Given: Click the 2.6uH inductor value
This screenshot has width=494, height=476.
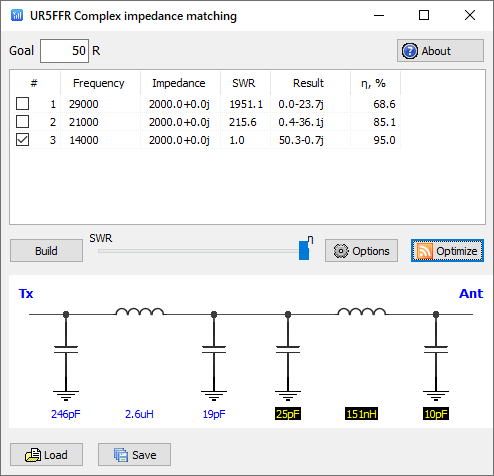Looking at the screenshot, I should point(139,414).
